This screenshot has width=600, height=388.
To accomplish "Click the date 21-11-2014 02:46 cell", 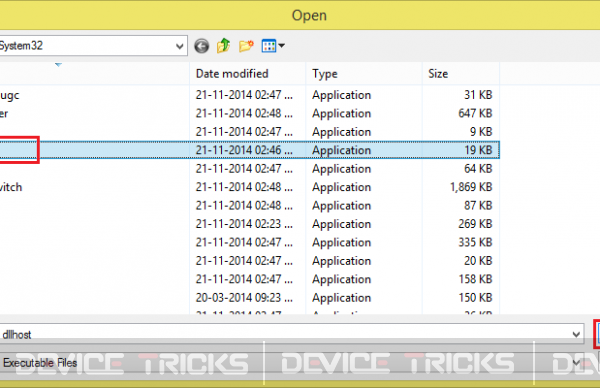I will coord(244,150).
